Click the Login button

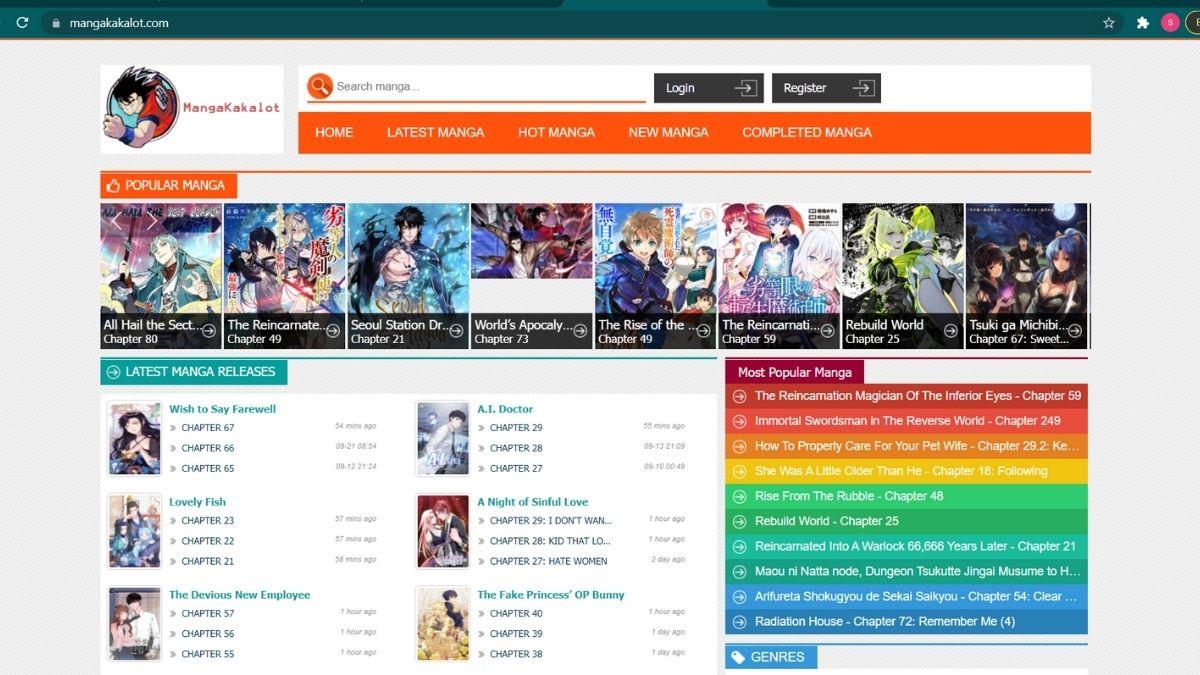pos(709,88)
